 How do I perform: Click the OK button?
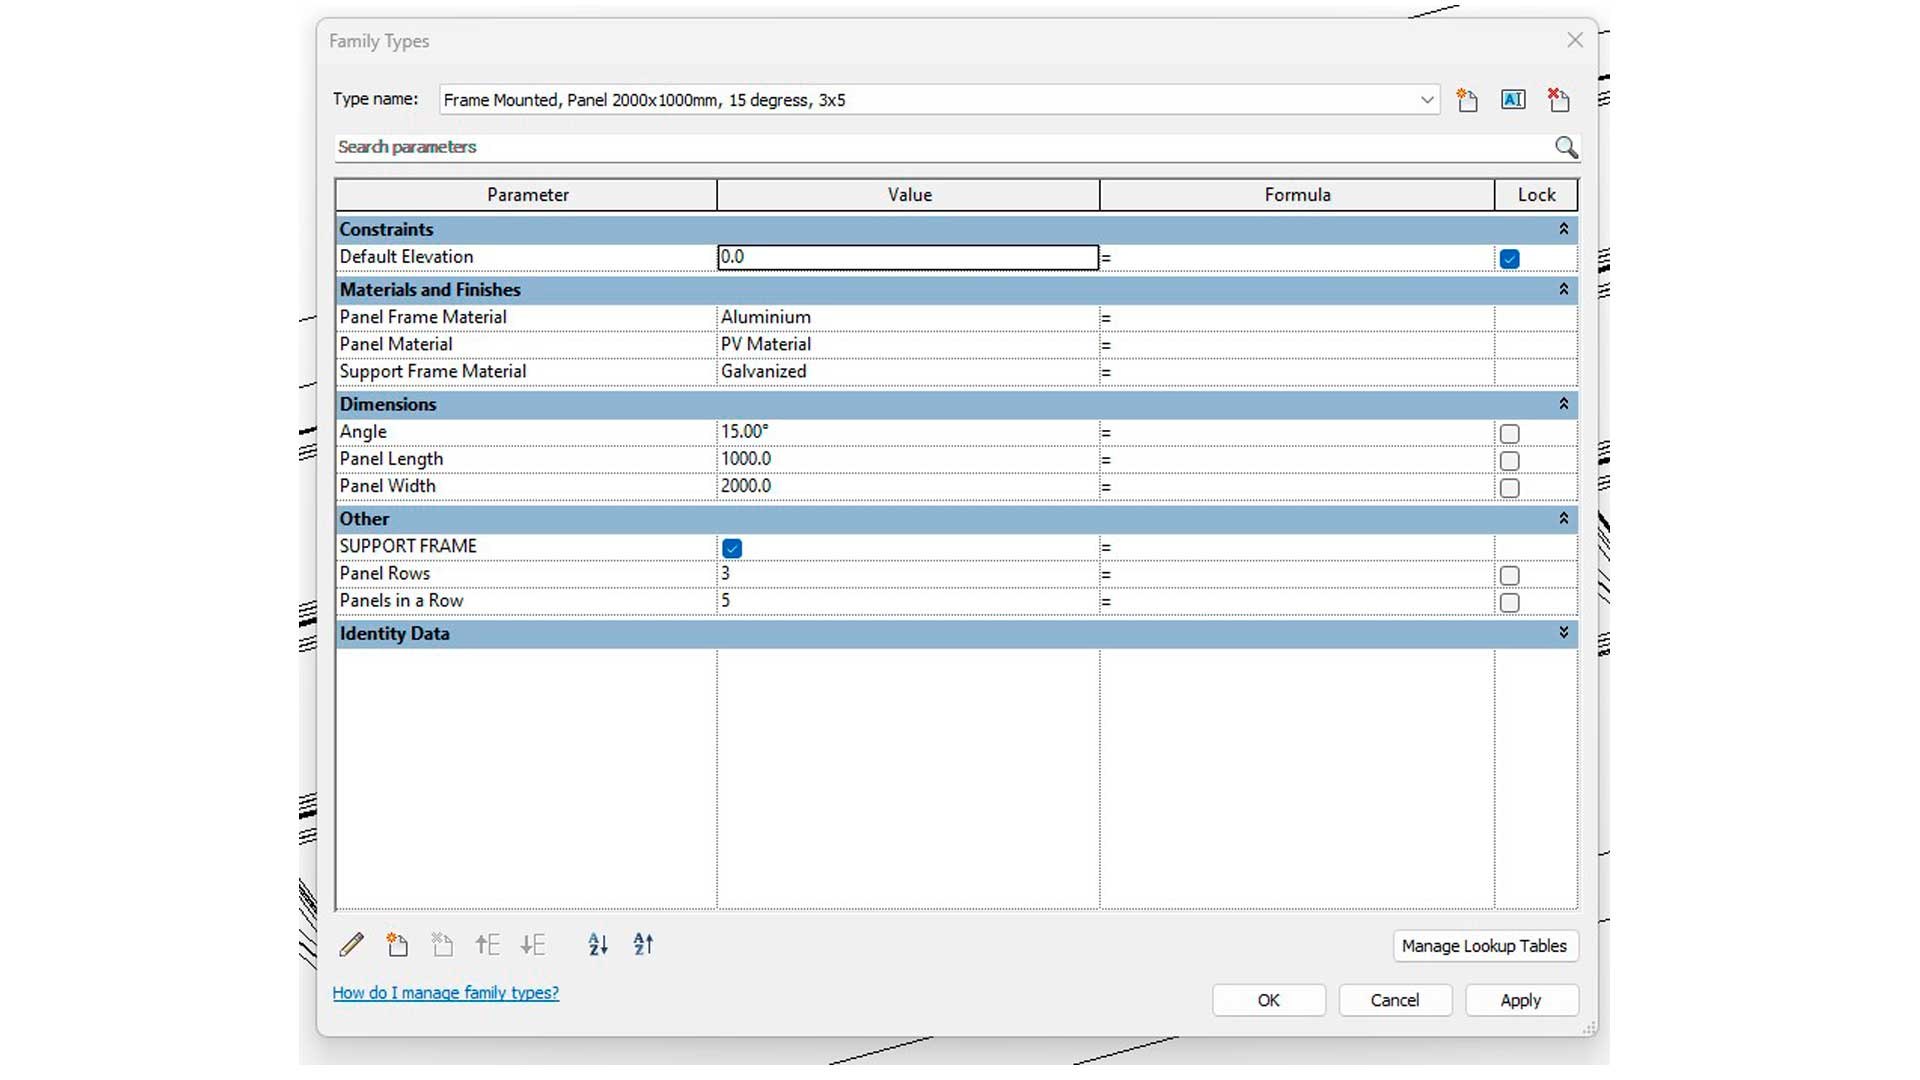pyautogui.click(x=1268, y=1000)
